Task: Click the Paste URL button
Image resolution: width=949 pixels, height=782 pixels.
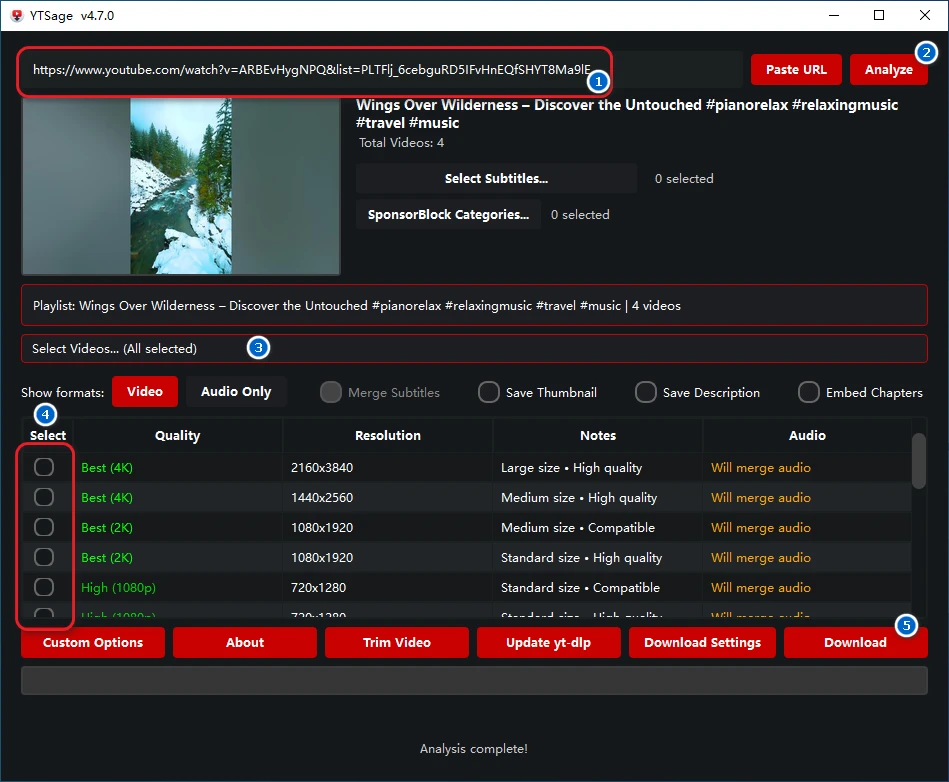Action: point(796,69)
